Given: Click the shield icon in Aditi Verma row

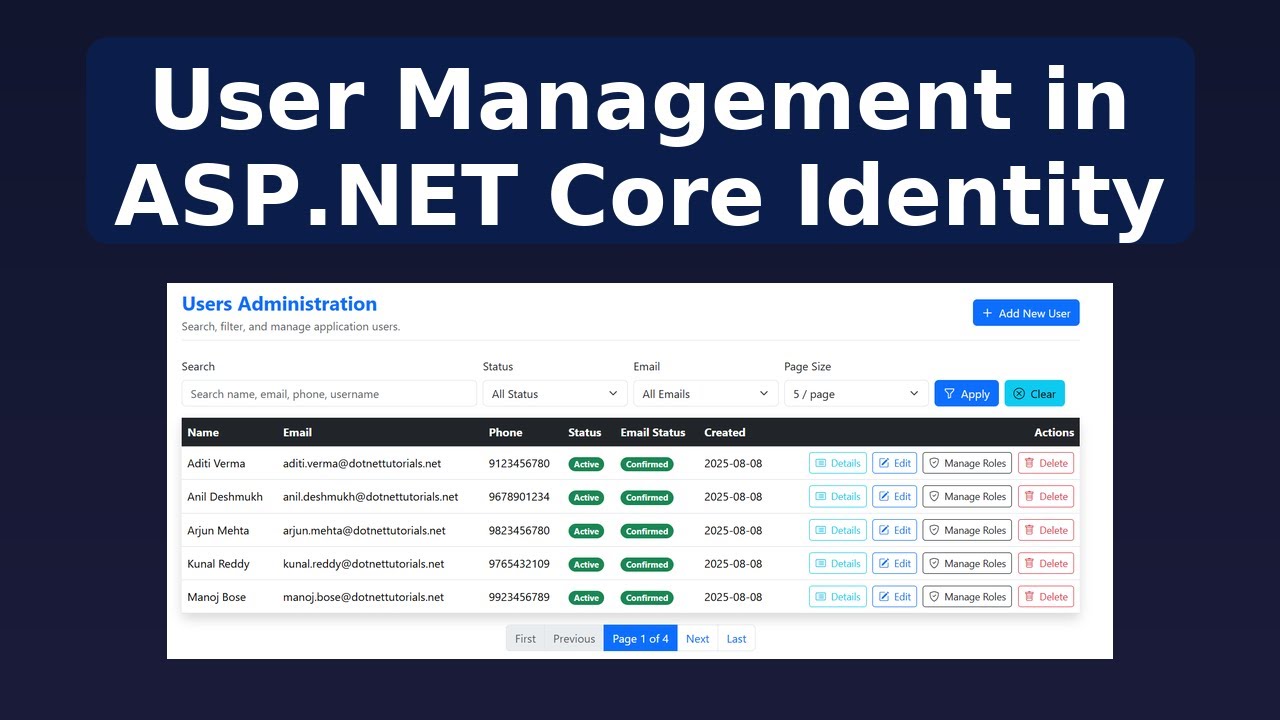Looking at the screenshot, I should coord(934,463).
